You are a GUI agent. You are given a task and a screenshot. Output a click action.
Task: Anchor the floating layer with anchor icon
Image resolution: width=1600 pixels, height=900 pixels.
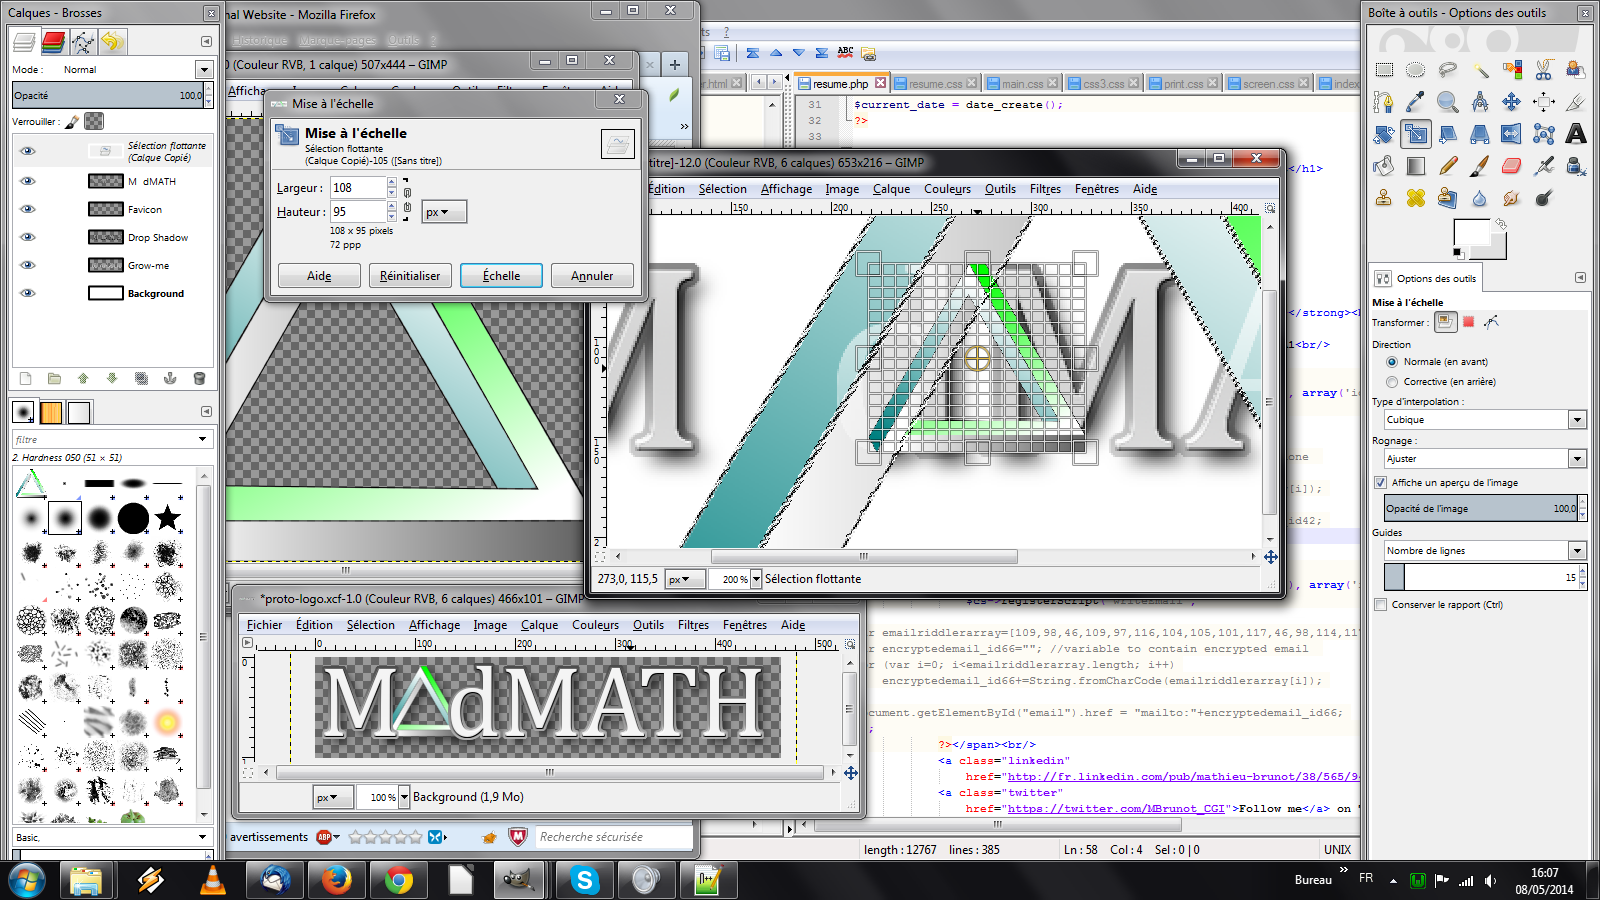pyautogui.click(x=170, y=378)
